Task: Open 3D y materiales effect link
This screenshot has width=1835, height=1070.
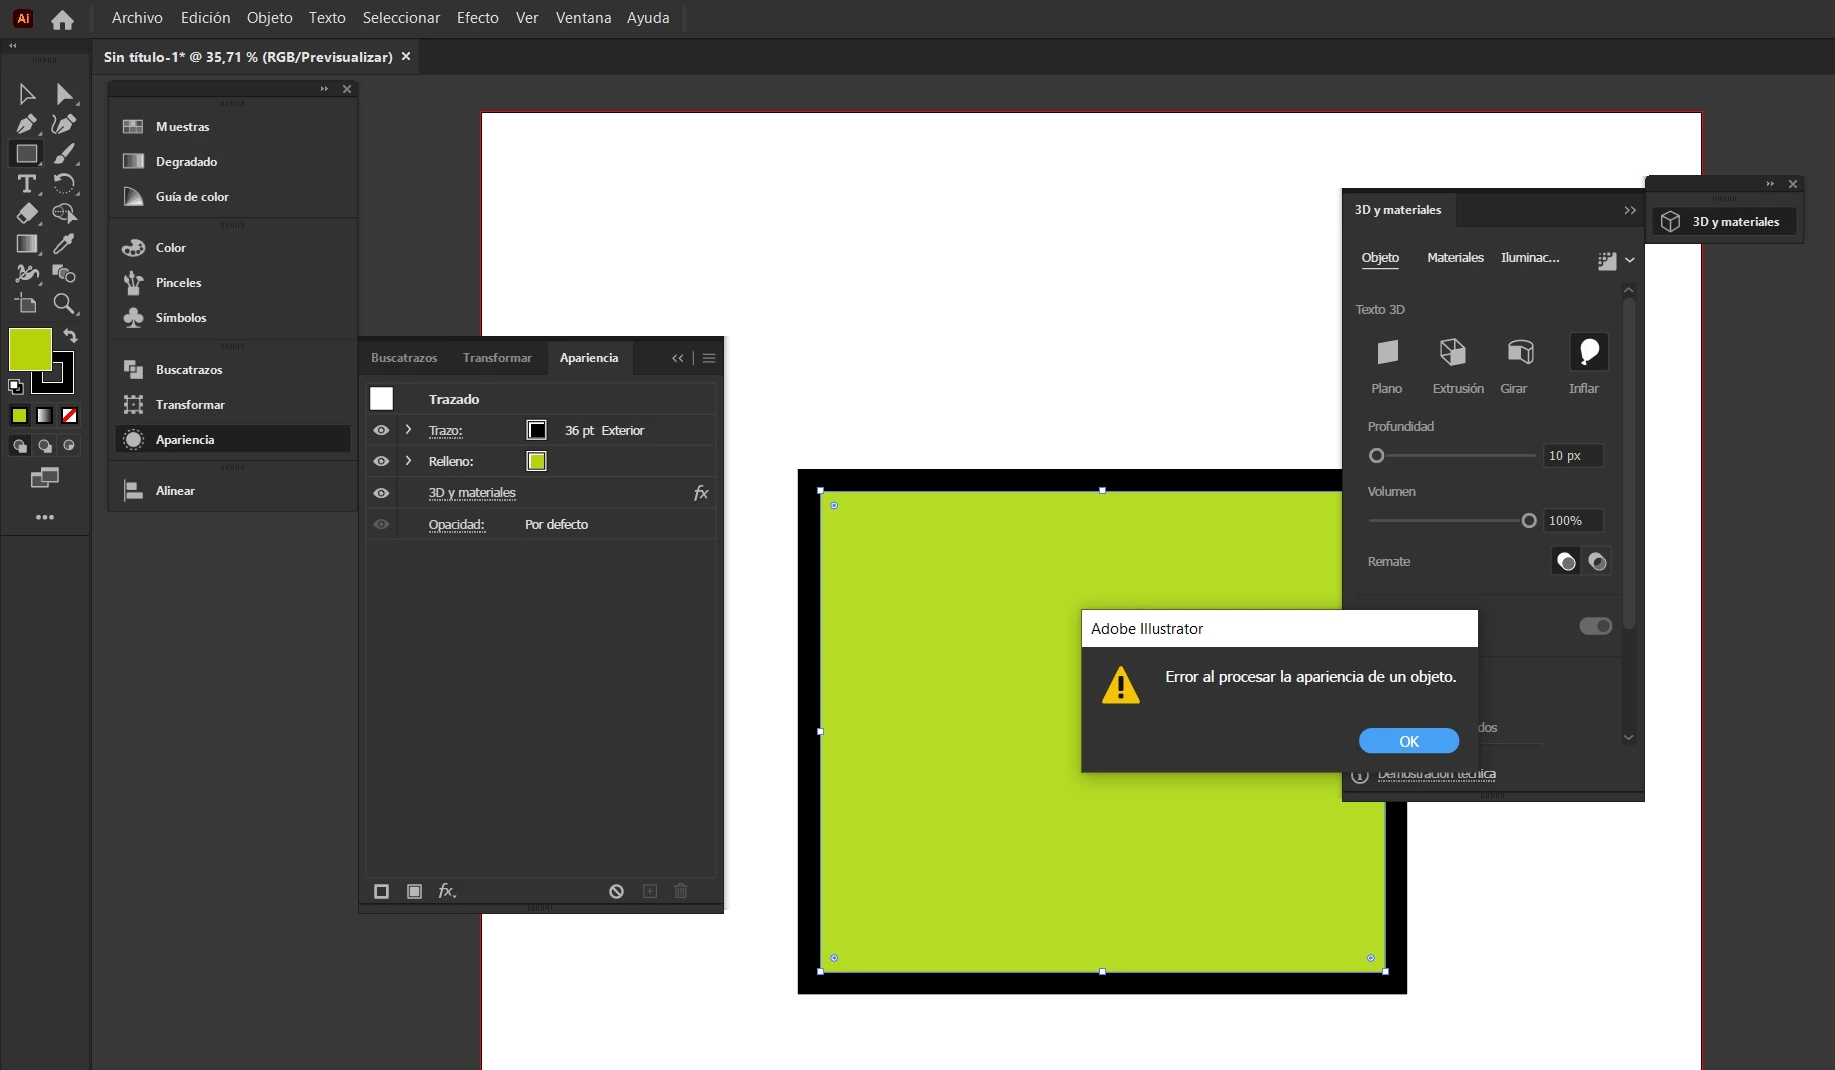Action: tap(472, 493)
